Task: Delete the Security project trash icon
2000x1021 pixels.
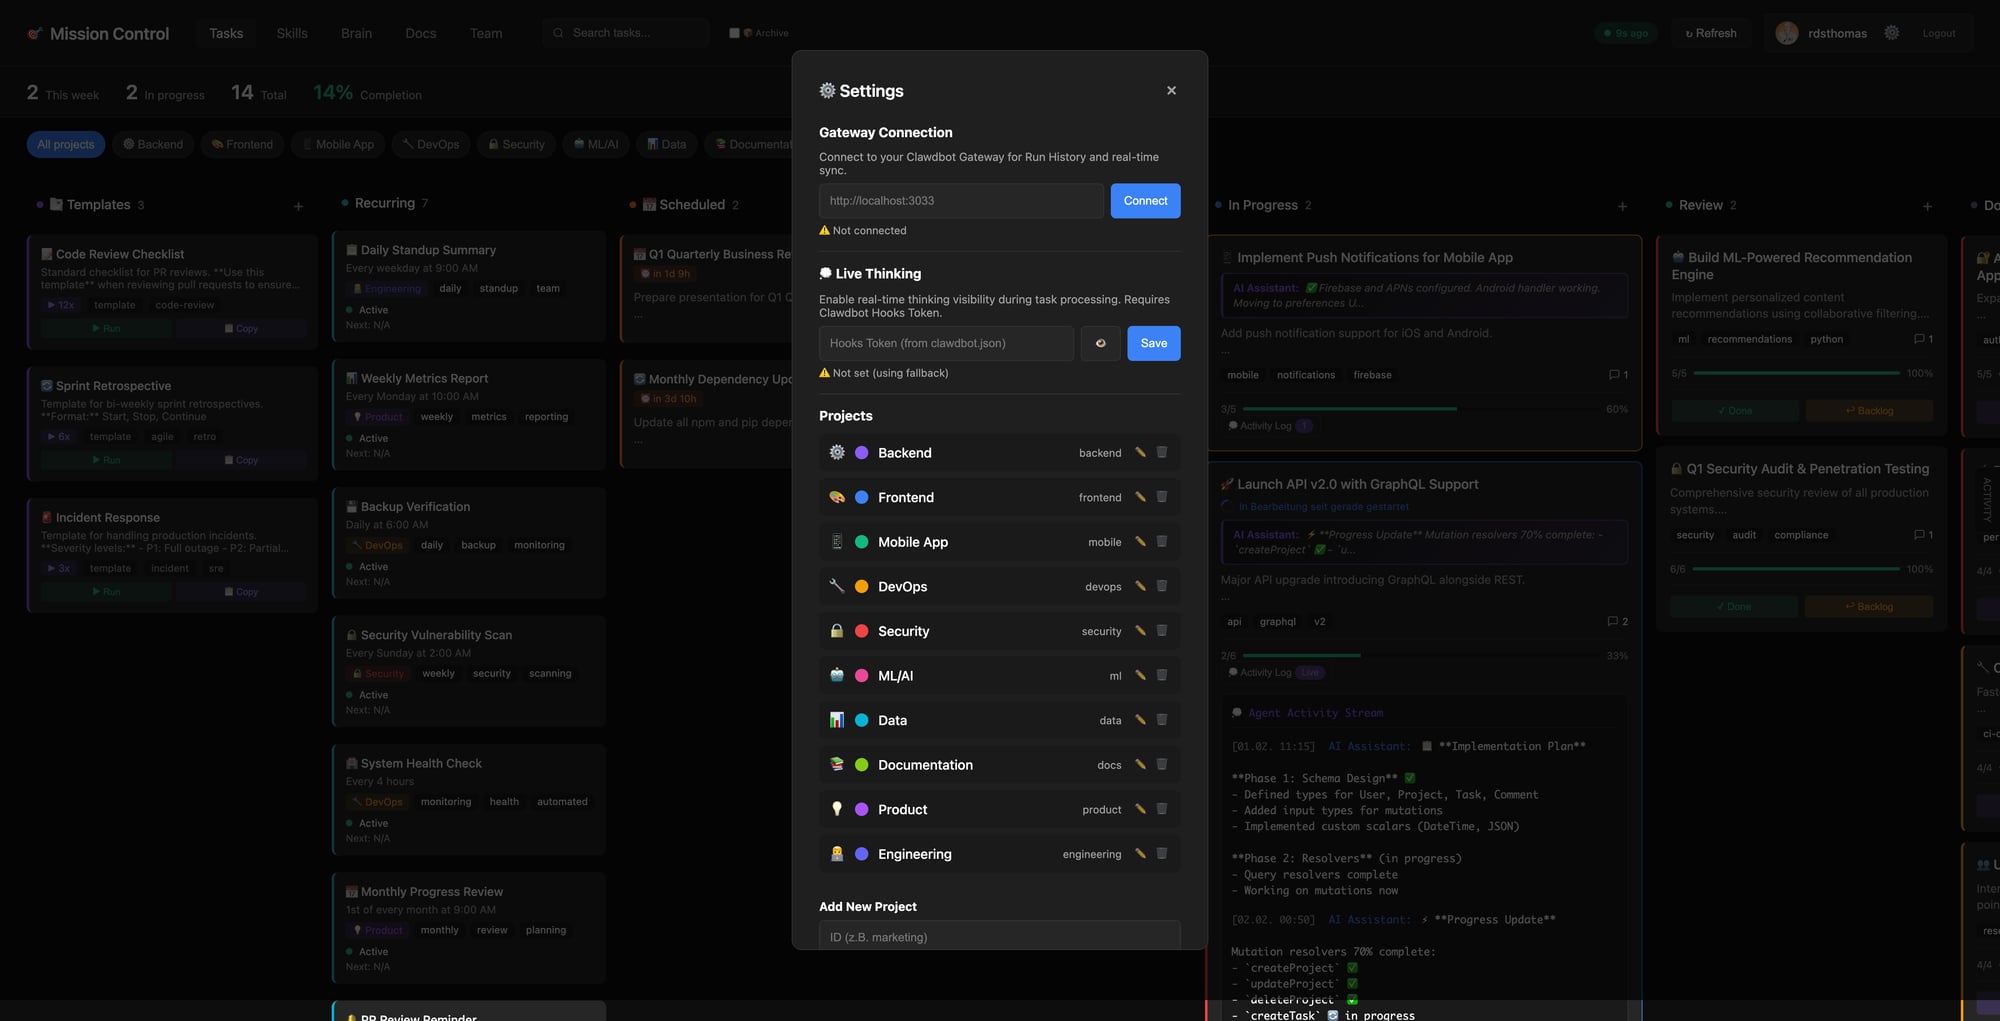Action: click(x=1162, y=631)
